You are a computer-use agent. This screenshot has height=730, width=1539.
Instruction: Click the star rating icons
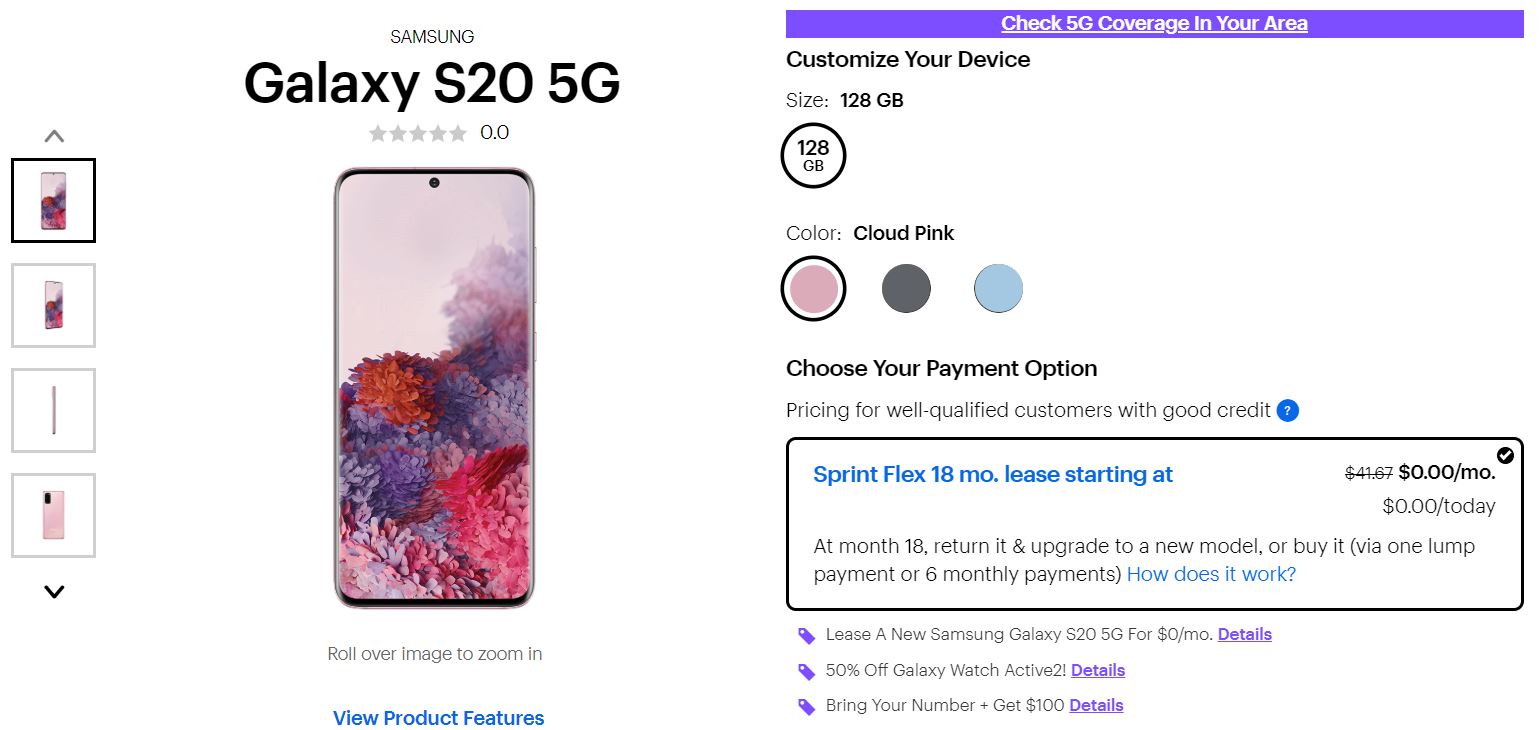pyautogui.click(x=417, y=133)
